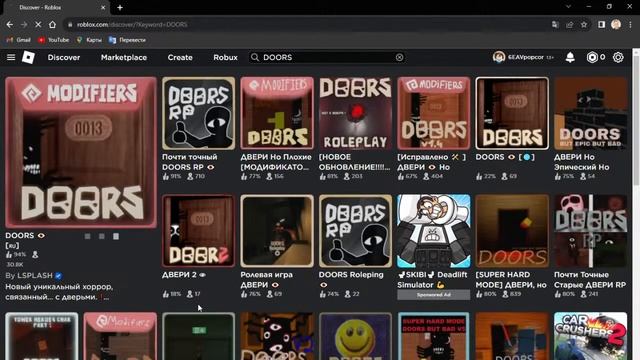Click the DOORS search field
The image size is (640, 360).
[327, 58]
